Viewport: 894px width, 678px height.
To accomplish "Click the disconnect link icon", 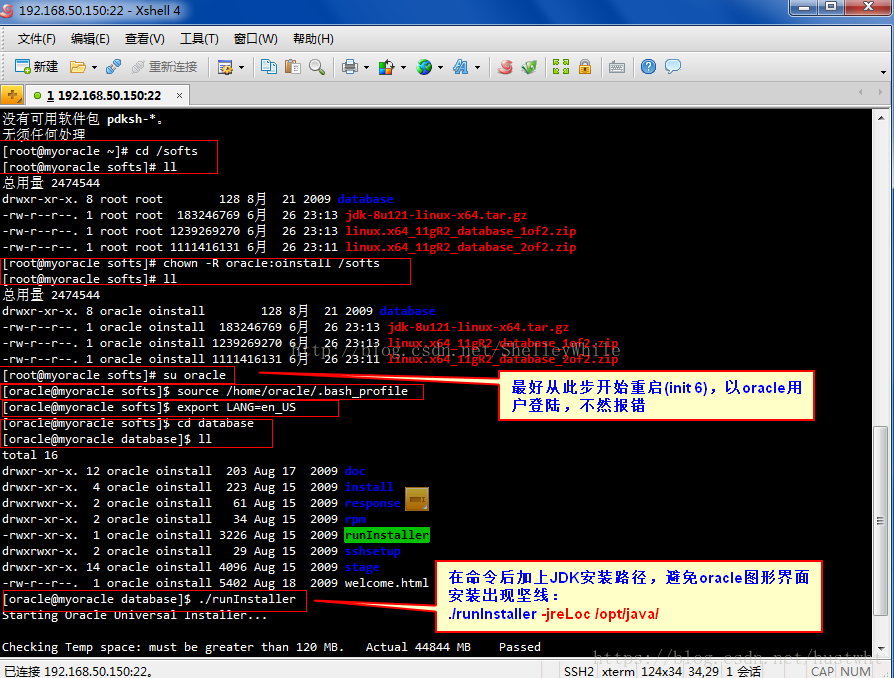I will [113, 67].
